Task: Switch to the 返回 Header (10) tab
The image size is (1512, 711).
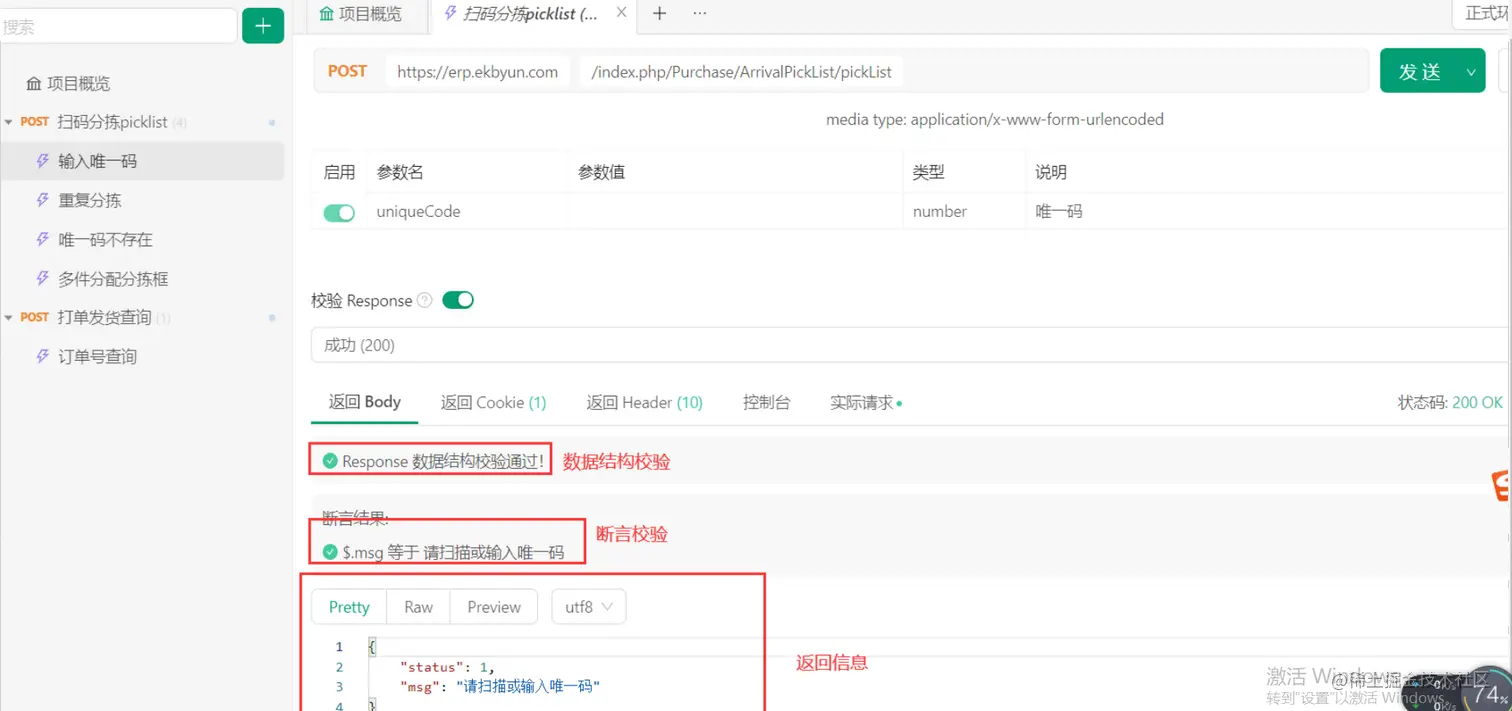Action: pos(644,402)
